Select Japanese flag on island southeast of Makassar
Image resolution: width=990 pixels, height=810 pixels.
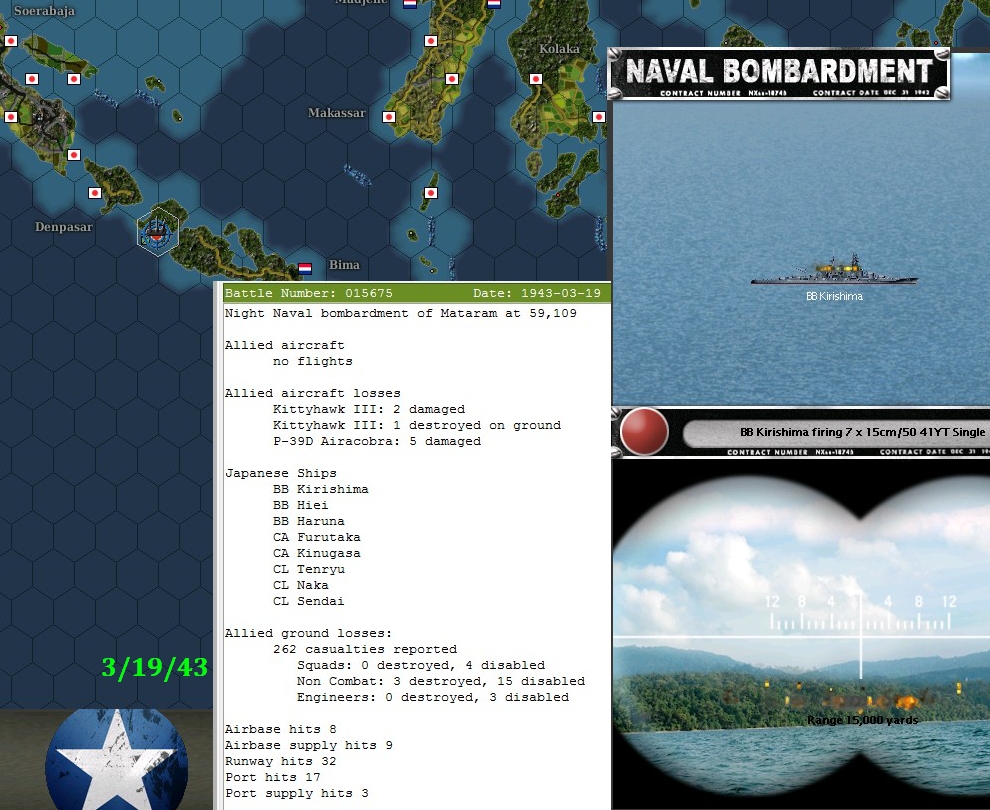[x=431, y=193]
